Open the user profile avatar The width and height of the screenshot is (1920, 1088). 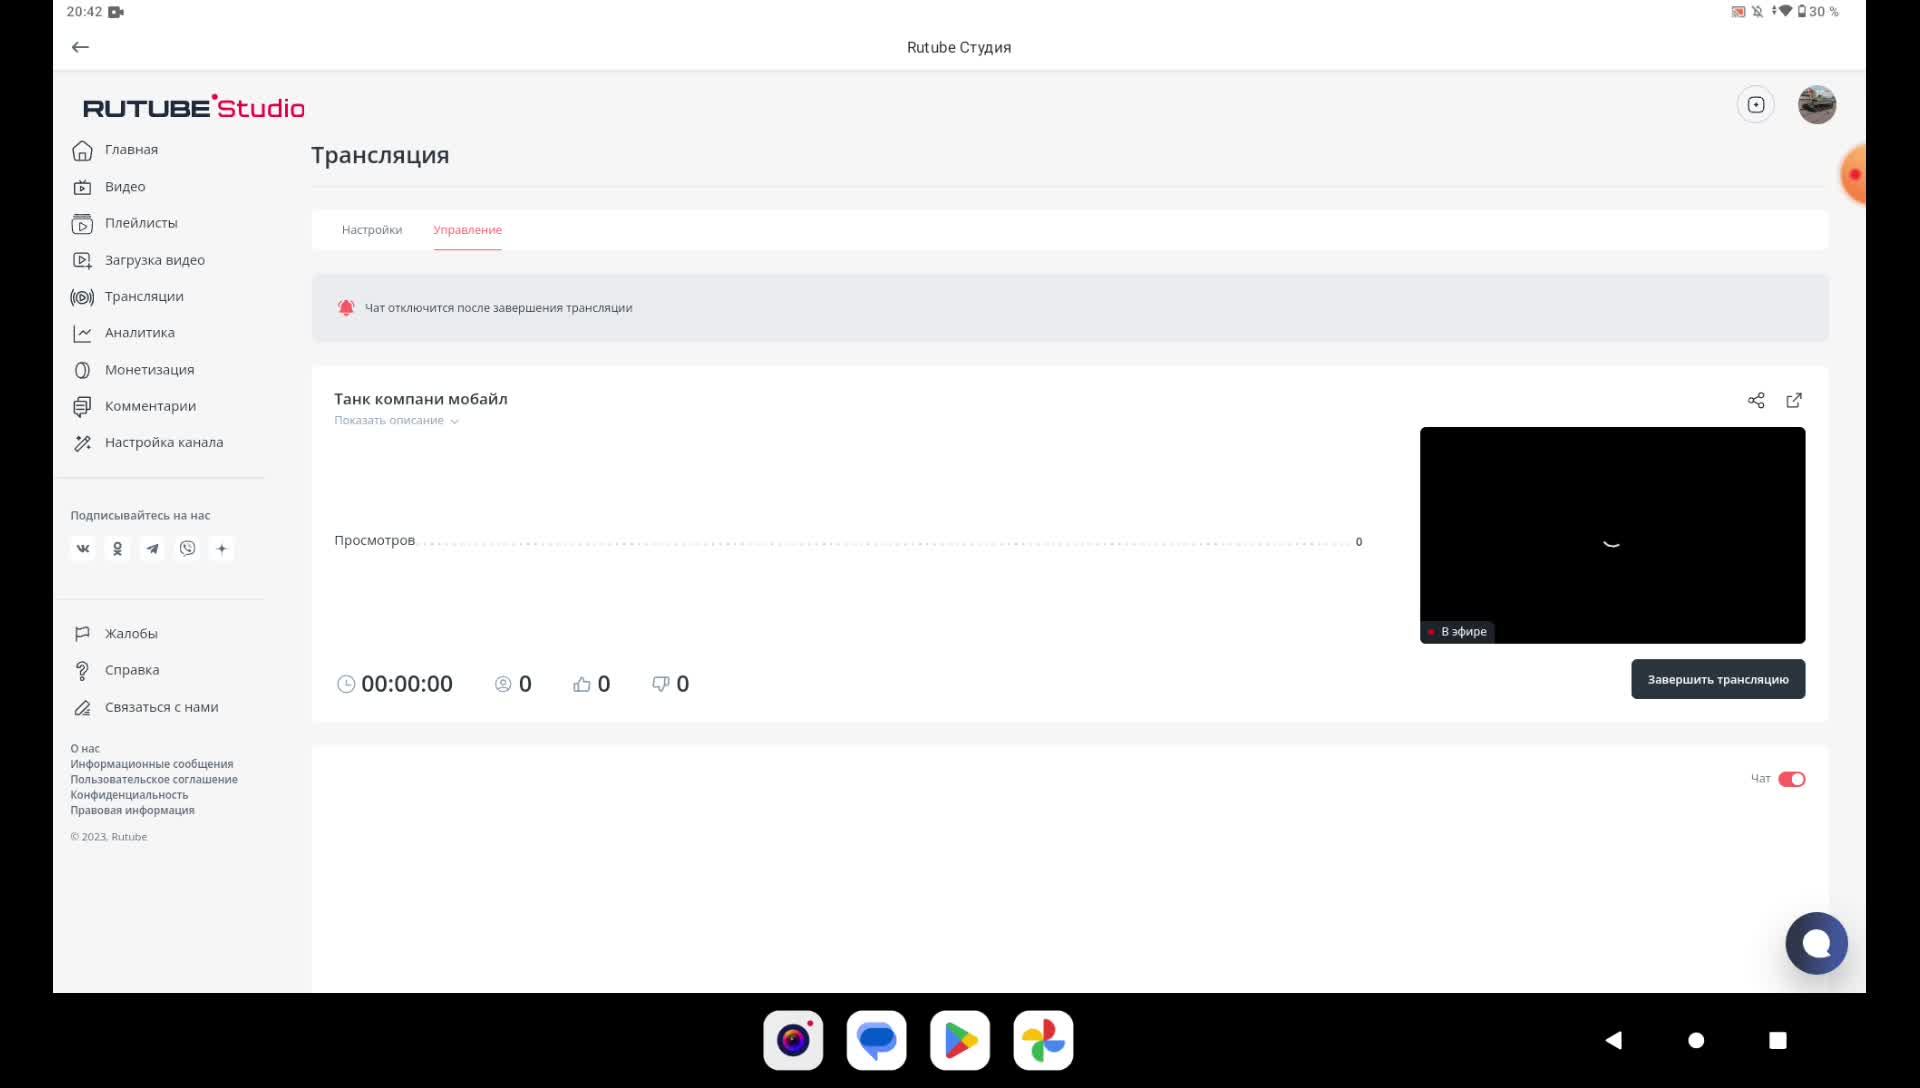click(1816, 105)
